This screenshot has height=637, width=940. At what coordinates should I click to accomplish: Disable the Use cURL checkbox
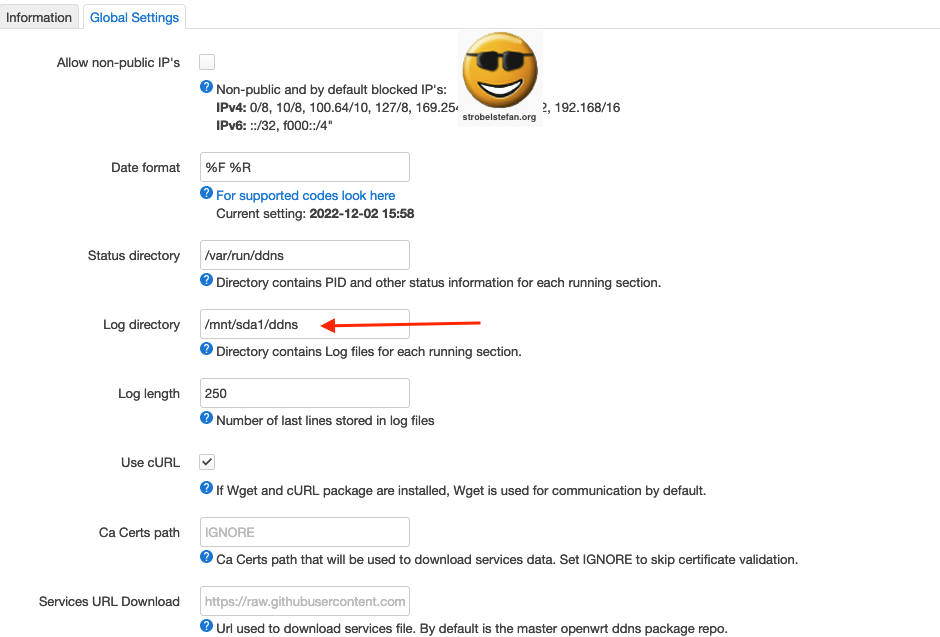pyautogui.click(x=206, y=462)
